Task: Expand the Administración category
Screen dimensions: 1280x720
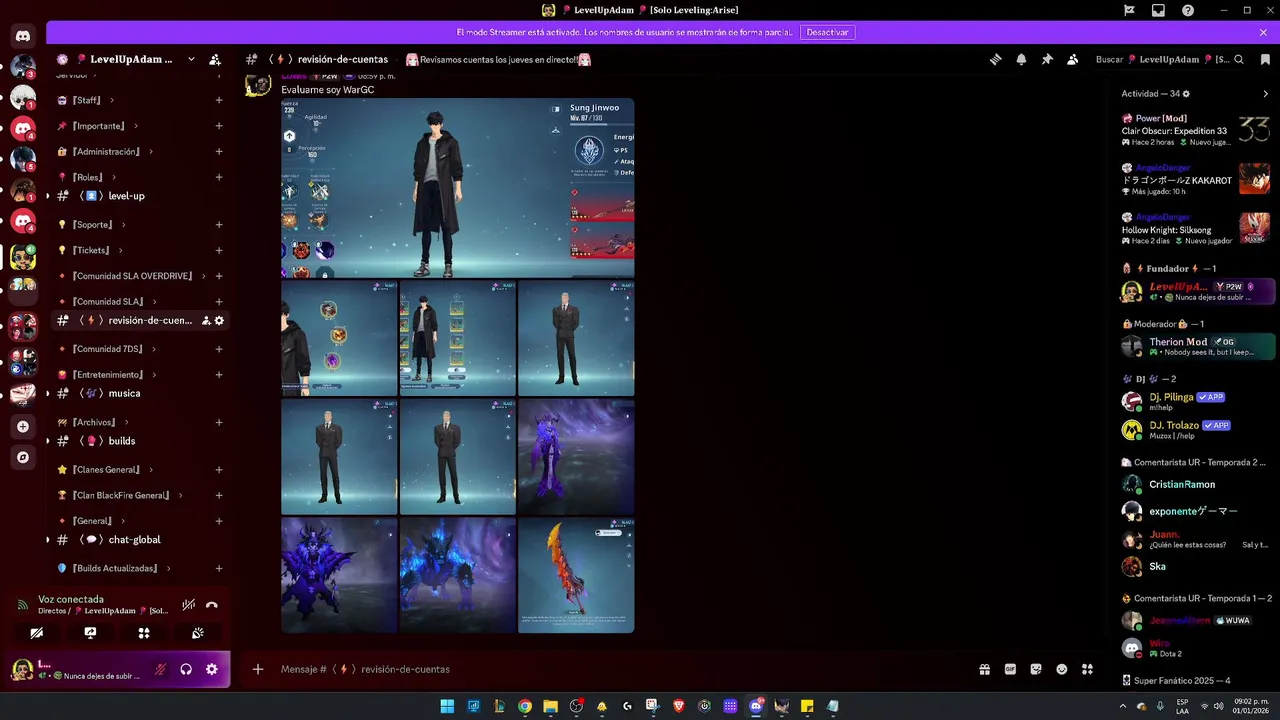Action: (105, 152)
